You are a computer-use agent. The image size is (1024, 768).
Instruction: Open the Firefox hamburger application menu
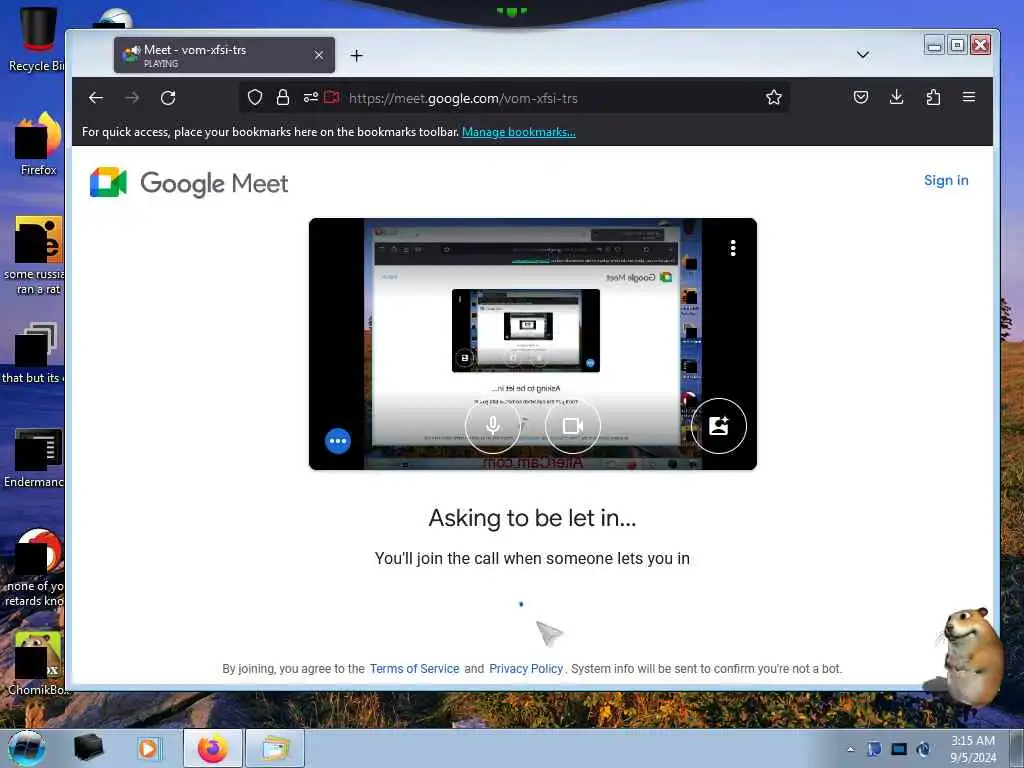(969, 97)
